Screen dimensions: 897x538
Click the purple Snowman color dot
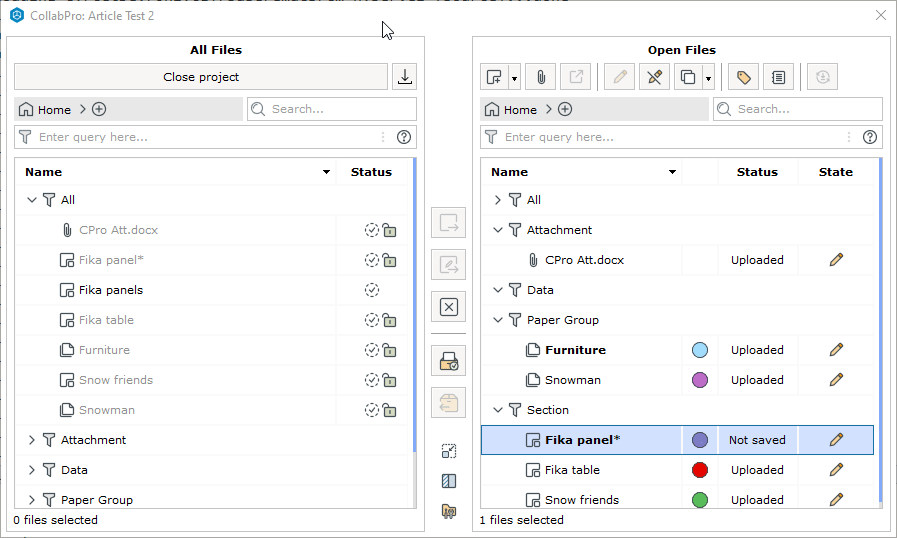tap(700, 380)
